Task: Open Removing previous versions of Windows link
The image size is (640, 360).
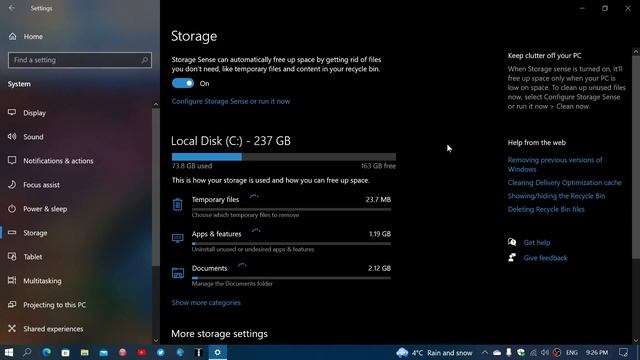Action: click(x=555, y=164)
